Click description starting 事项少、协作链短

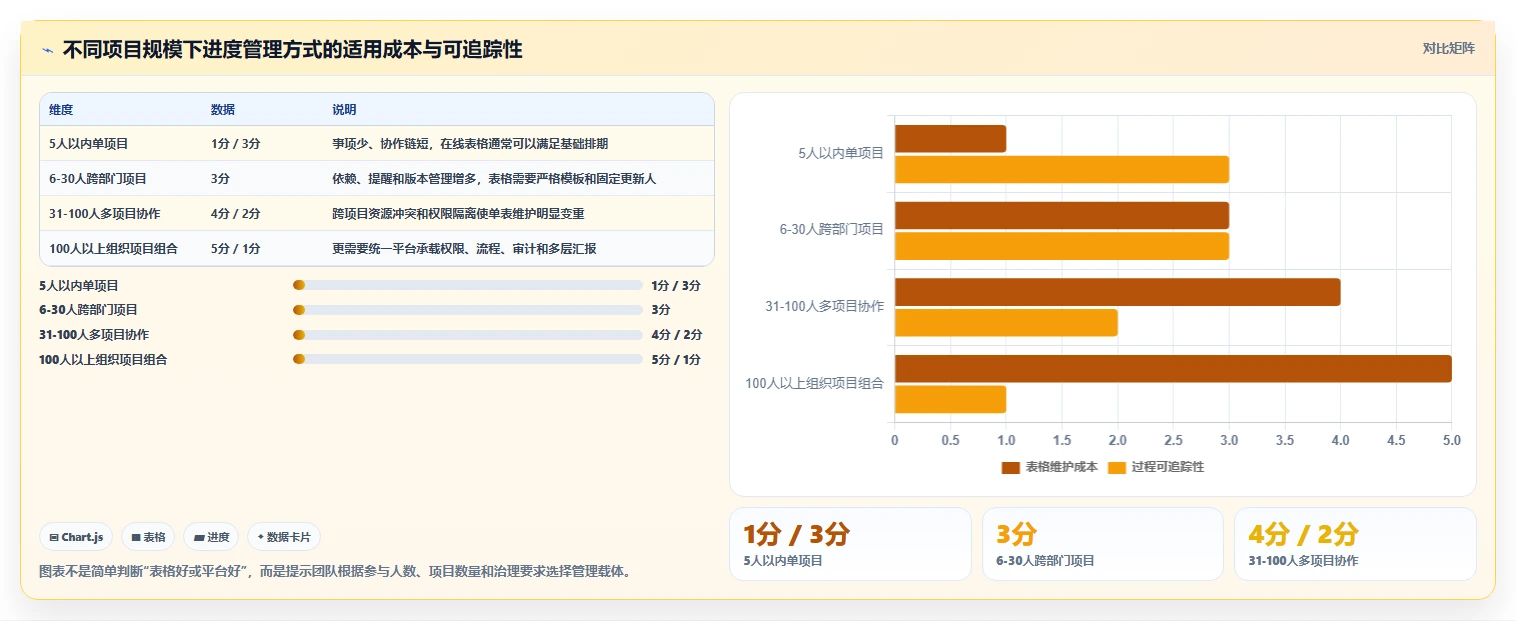point(470,144)
